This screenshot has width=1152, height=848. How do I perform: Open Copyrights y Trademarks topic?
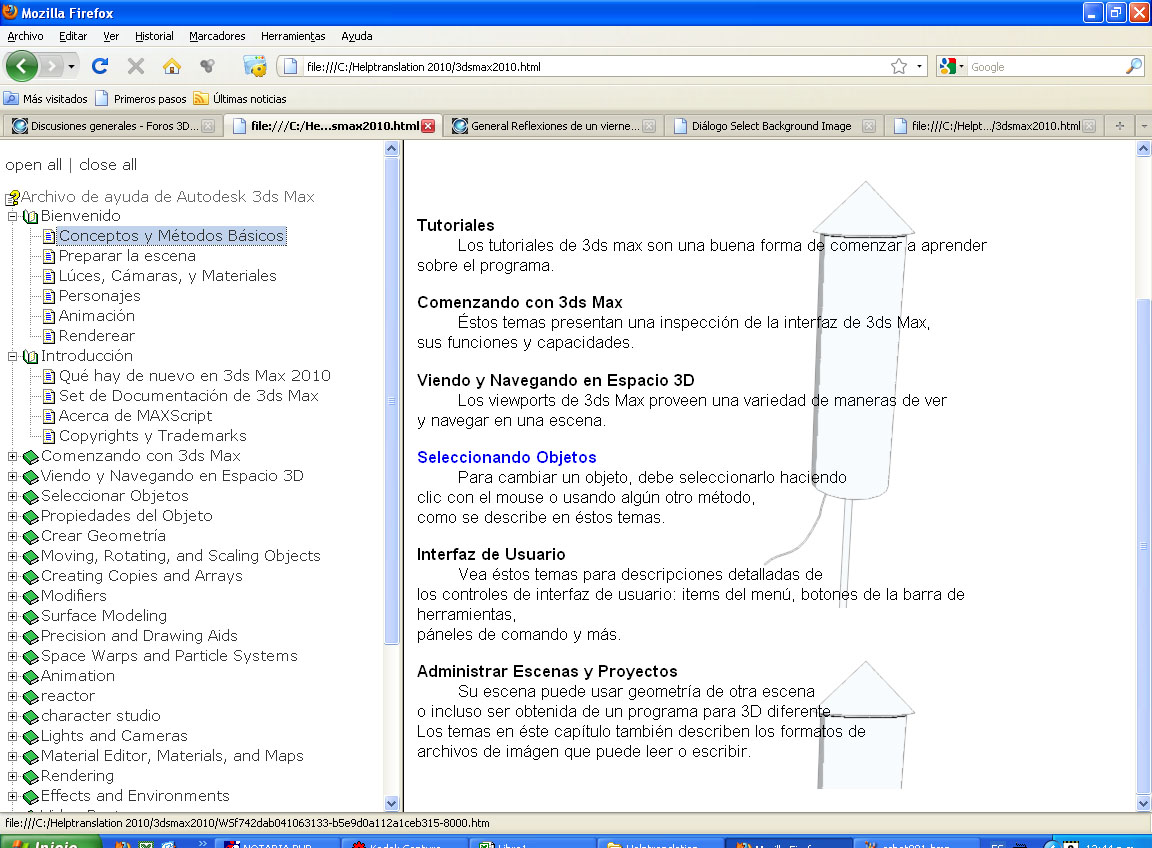click(x=152, y=436)
